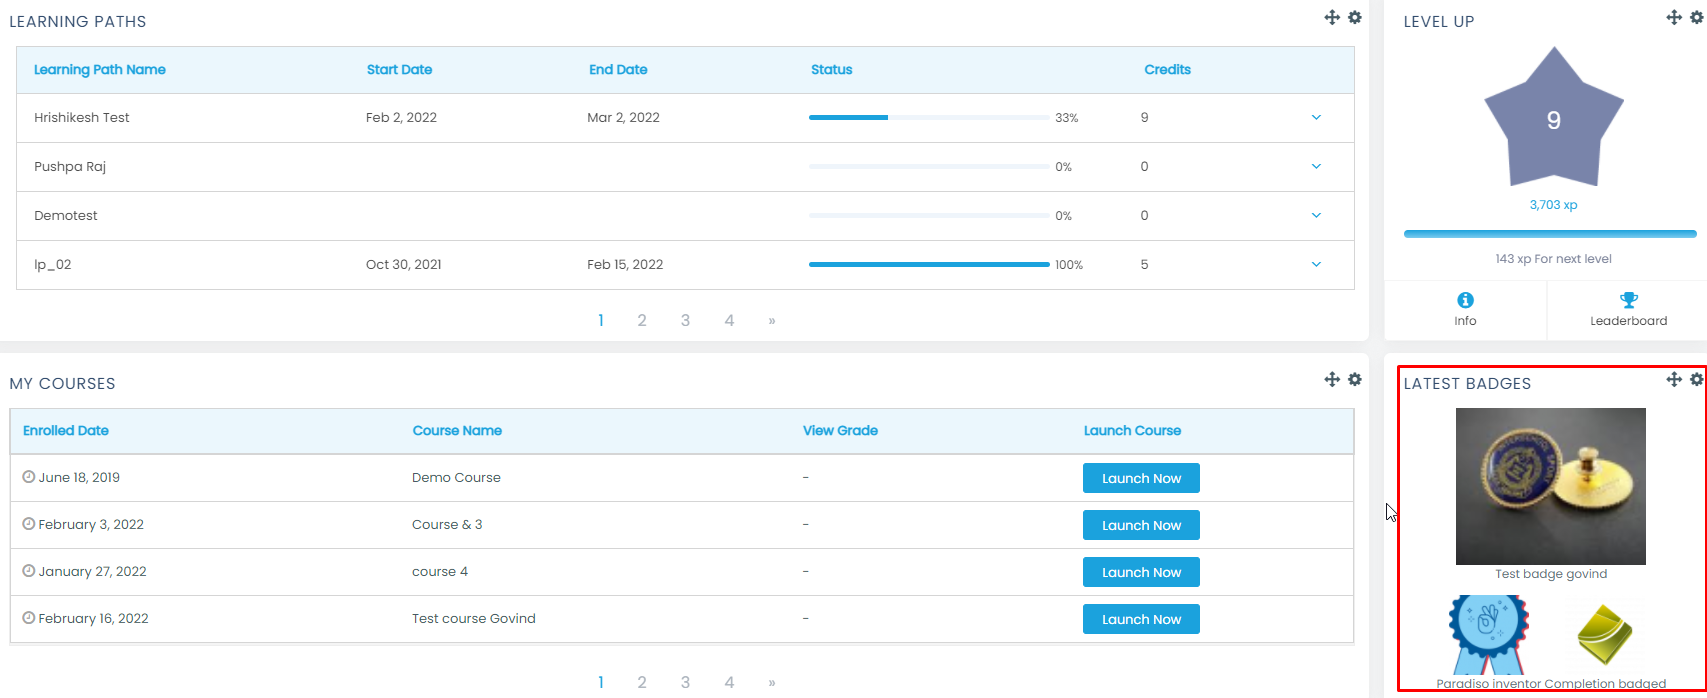
Task: Click the Learning Paths move handle icon
Action: click(1332, 17)
